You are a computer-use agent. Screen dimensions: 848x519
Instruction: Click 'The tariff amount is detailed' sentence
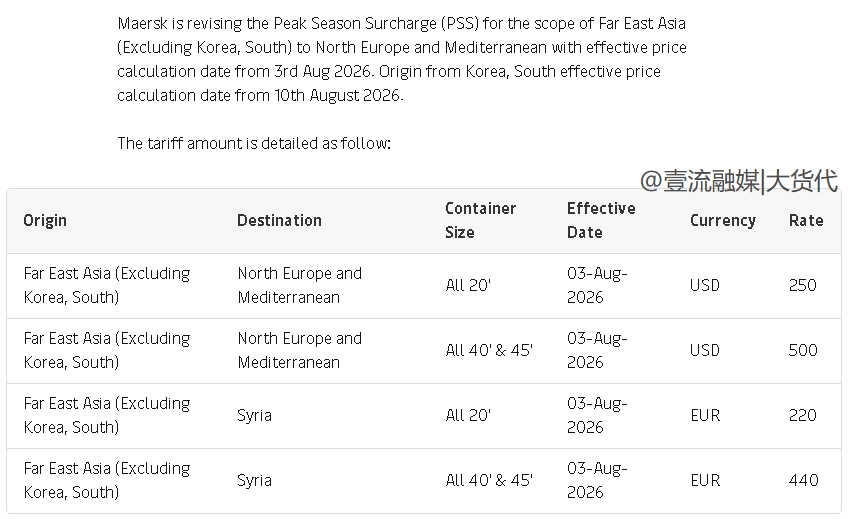tap(254, 143)
